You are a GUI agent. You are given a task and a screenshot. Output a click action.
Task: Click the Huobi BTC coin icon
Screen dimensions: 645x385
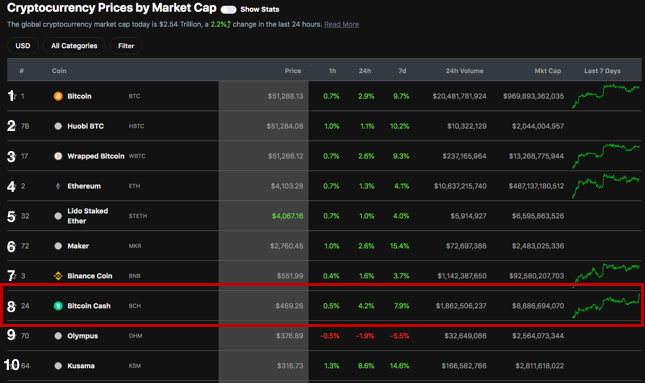[58, 126]
